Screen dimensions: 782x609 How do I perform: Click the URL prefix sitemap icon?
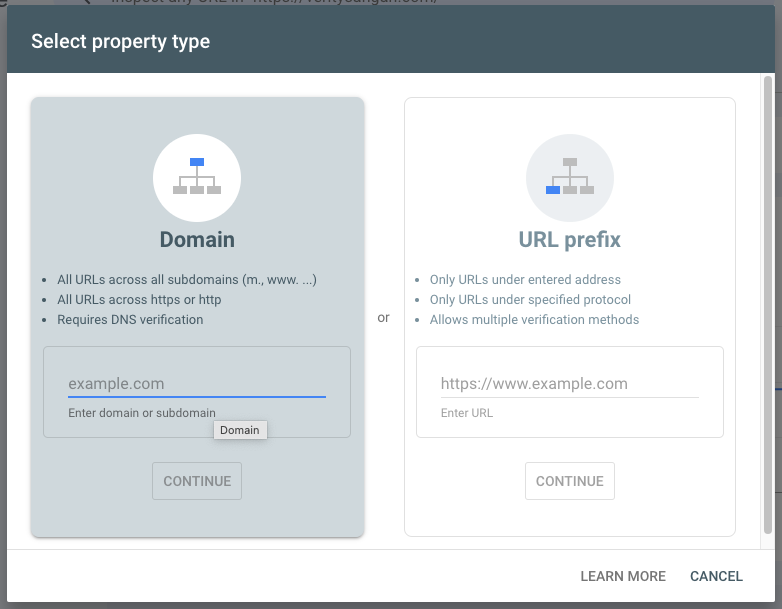[569, 177]
